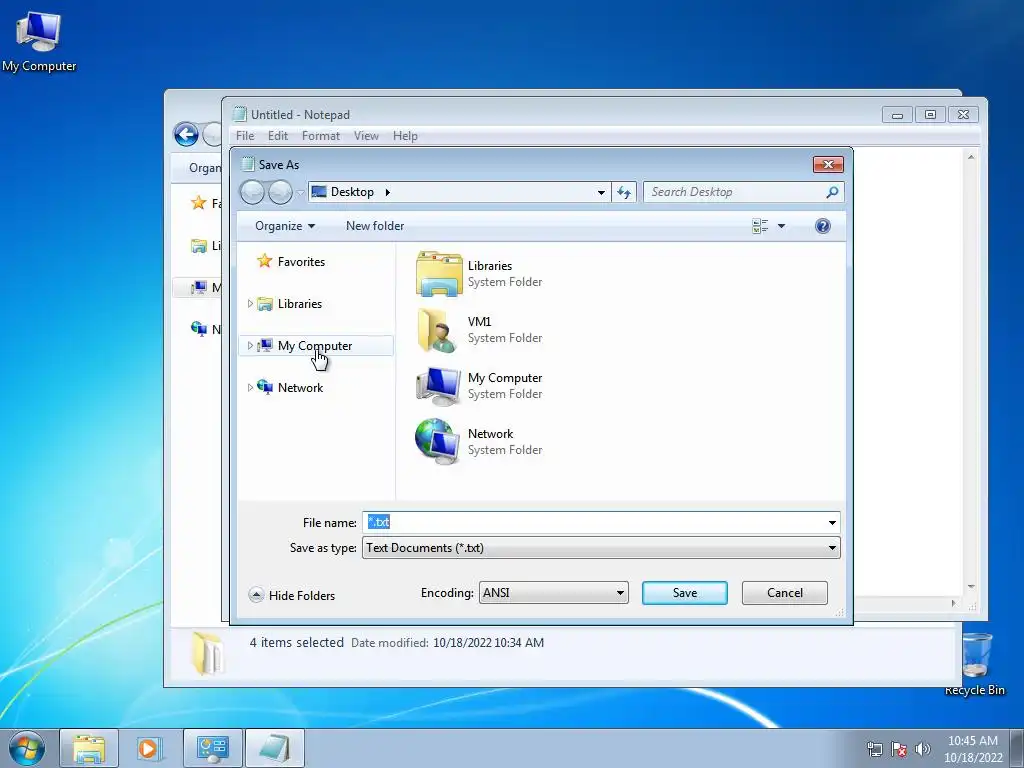Expand the Network tree node

pos(249,387)
